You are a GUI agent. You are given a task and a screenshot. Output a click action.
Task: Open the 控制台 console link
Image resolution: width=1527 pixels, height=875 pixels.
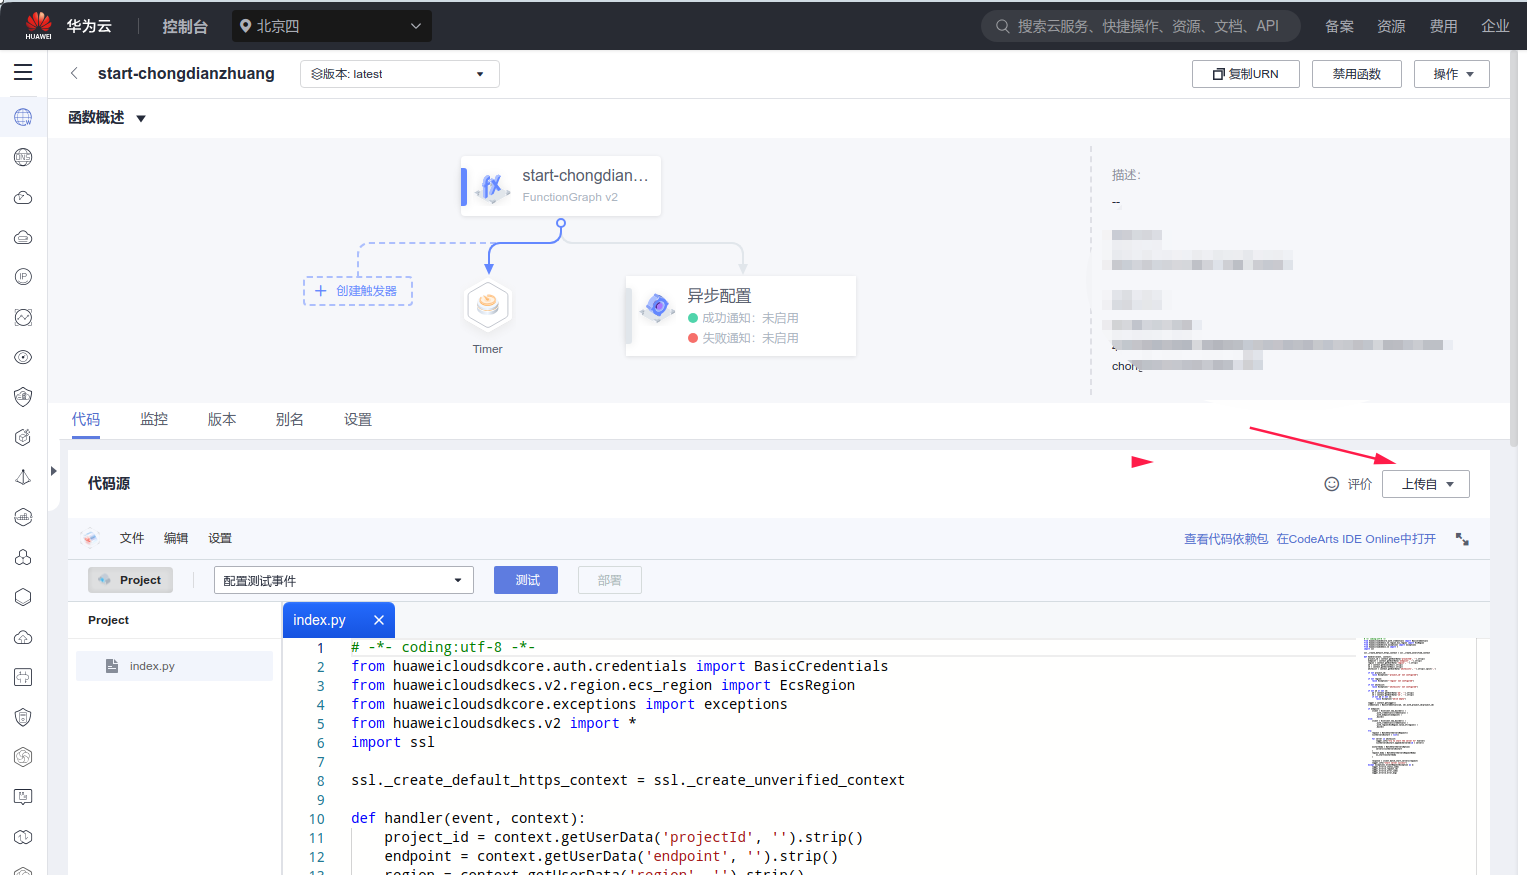(185, 26)
